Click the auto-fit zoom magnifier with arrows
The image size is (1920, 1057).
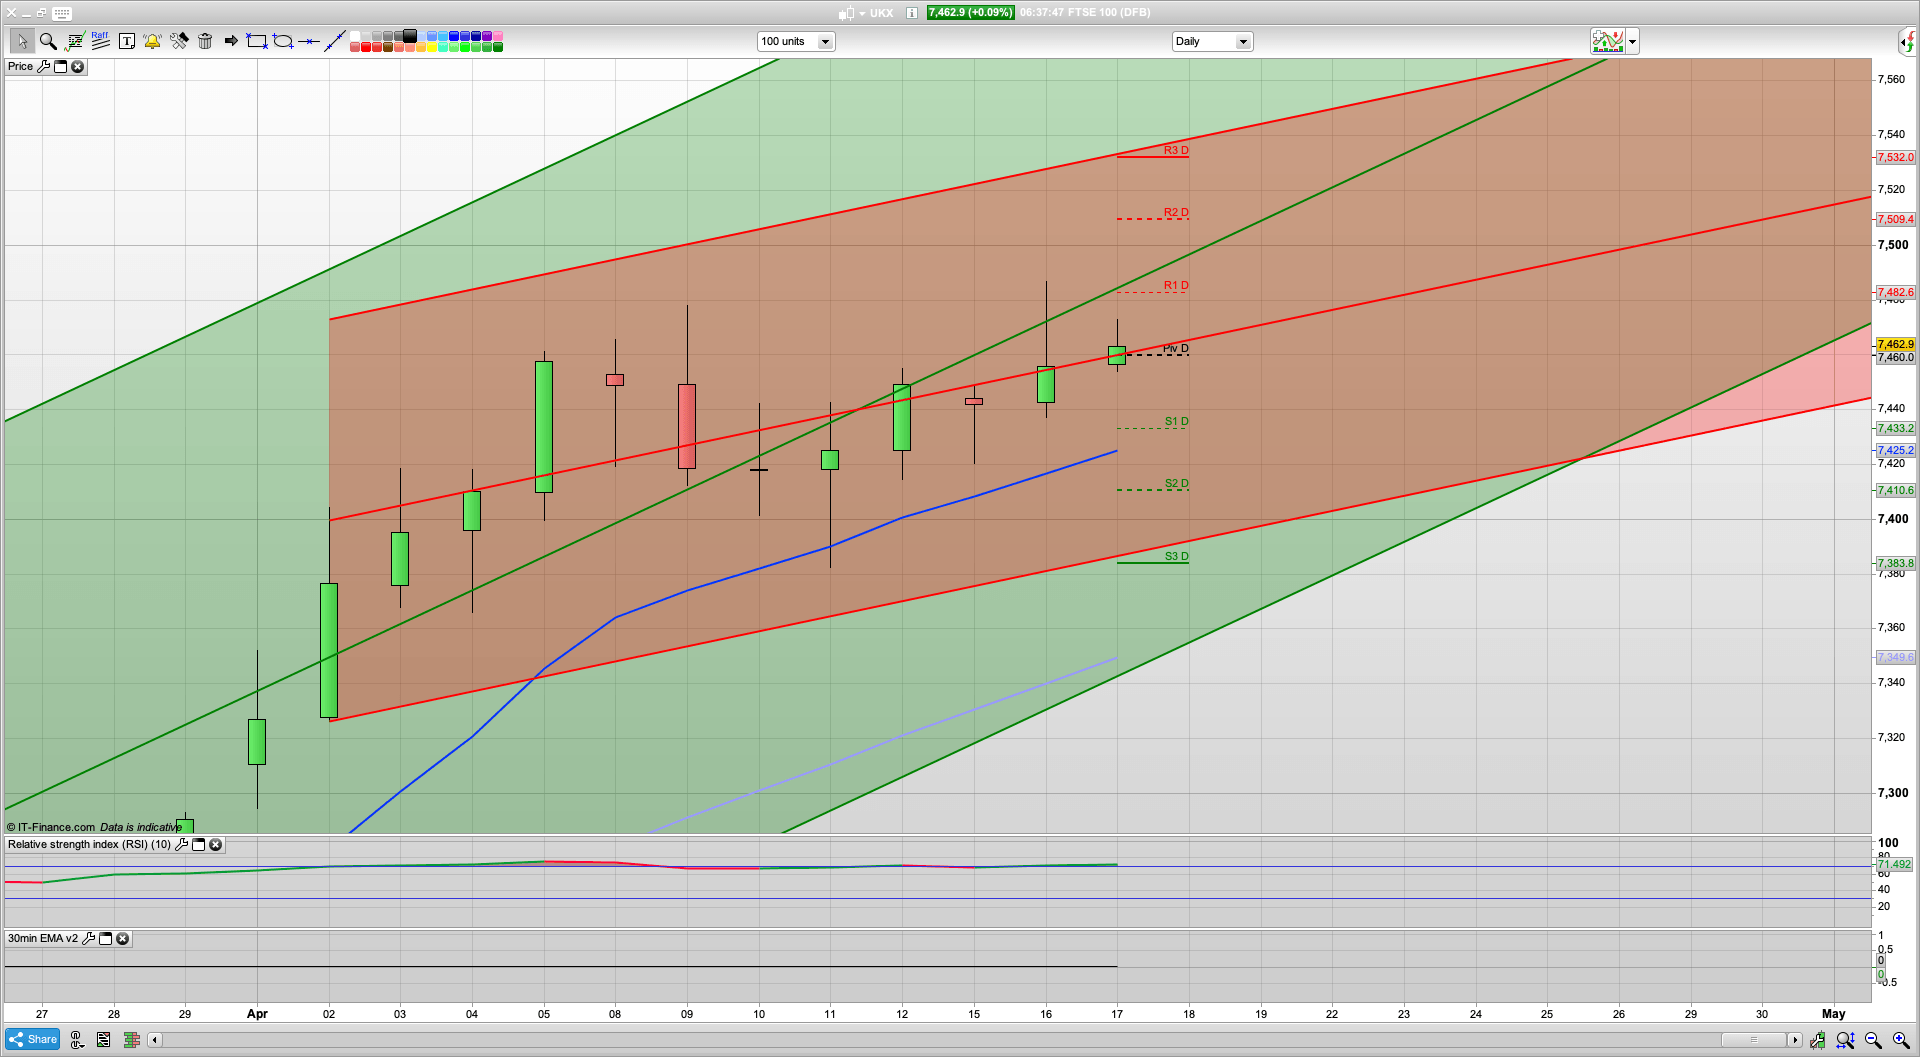click(1845, 1040)
